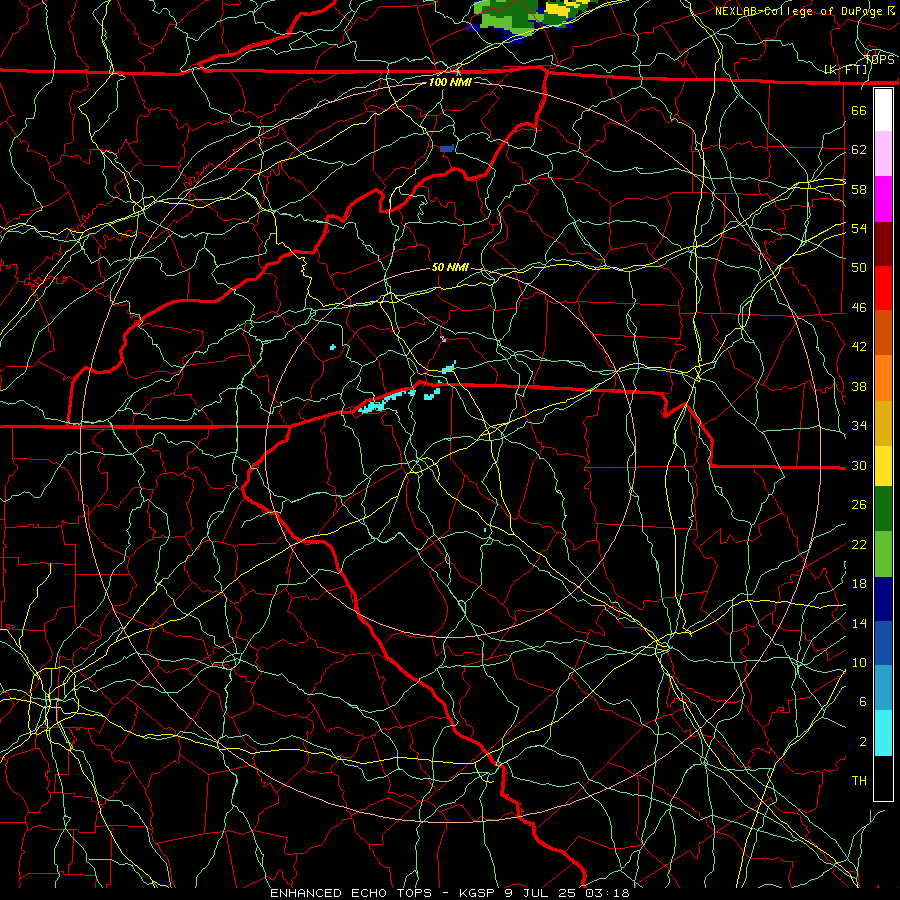Viewport: 900px width, 900px height.
Task: Pick the magenta legend color block
Action: click(883, 199)
